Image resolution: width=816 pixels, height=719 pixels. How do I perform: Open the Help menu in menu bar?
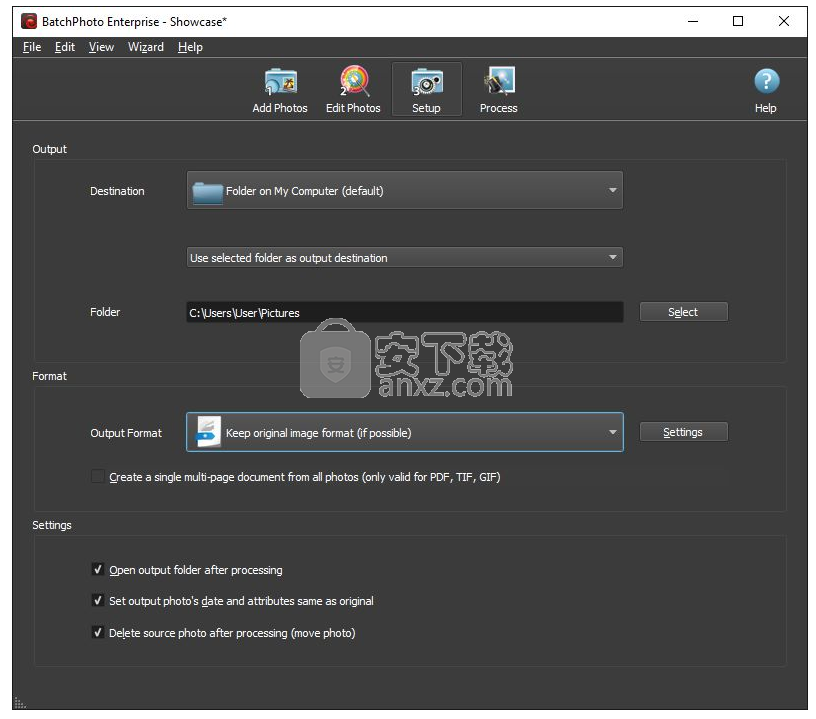coord(190,47)
